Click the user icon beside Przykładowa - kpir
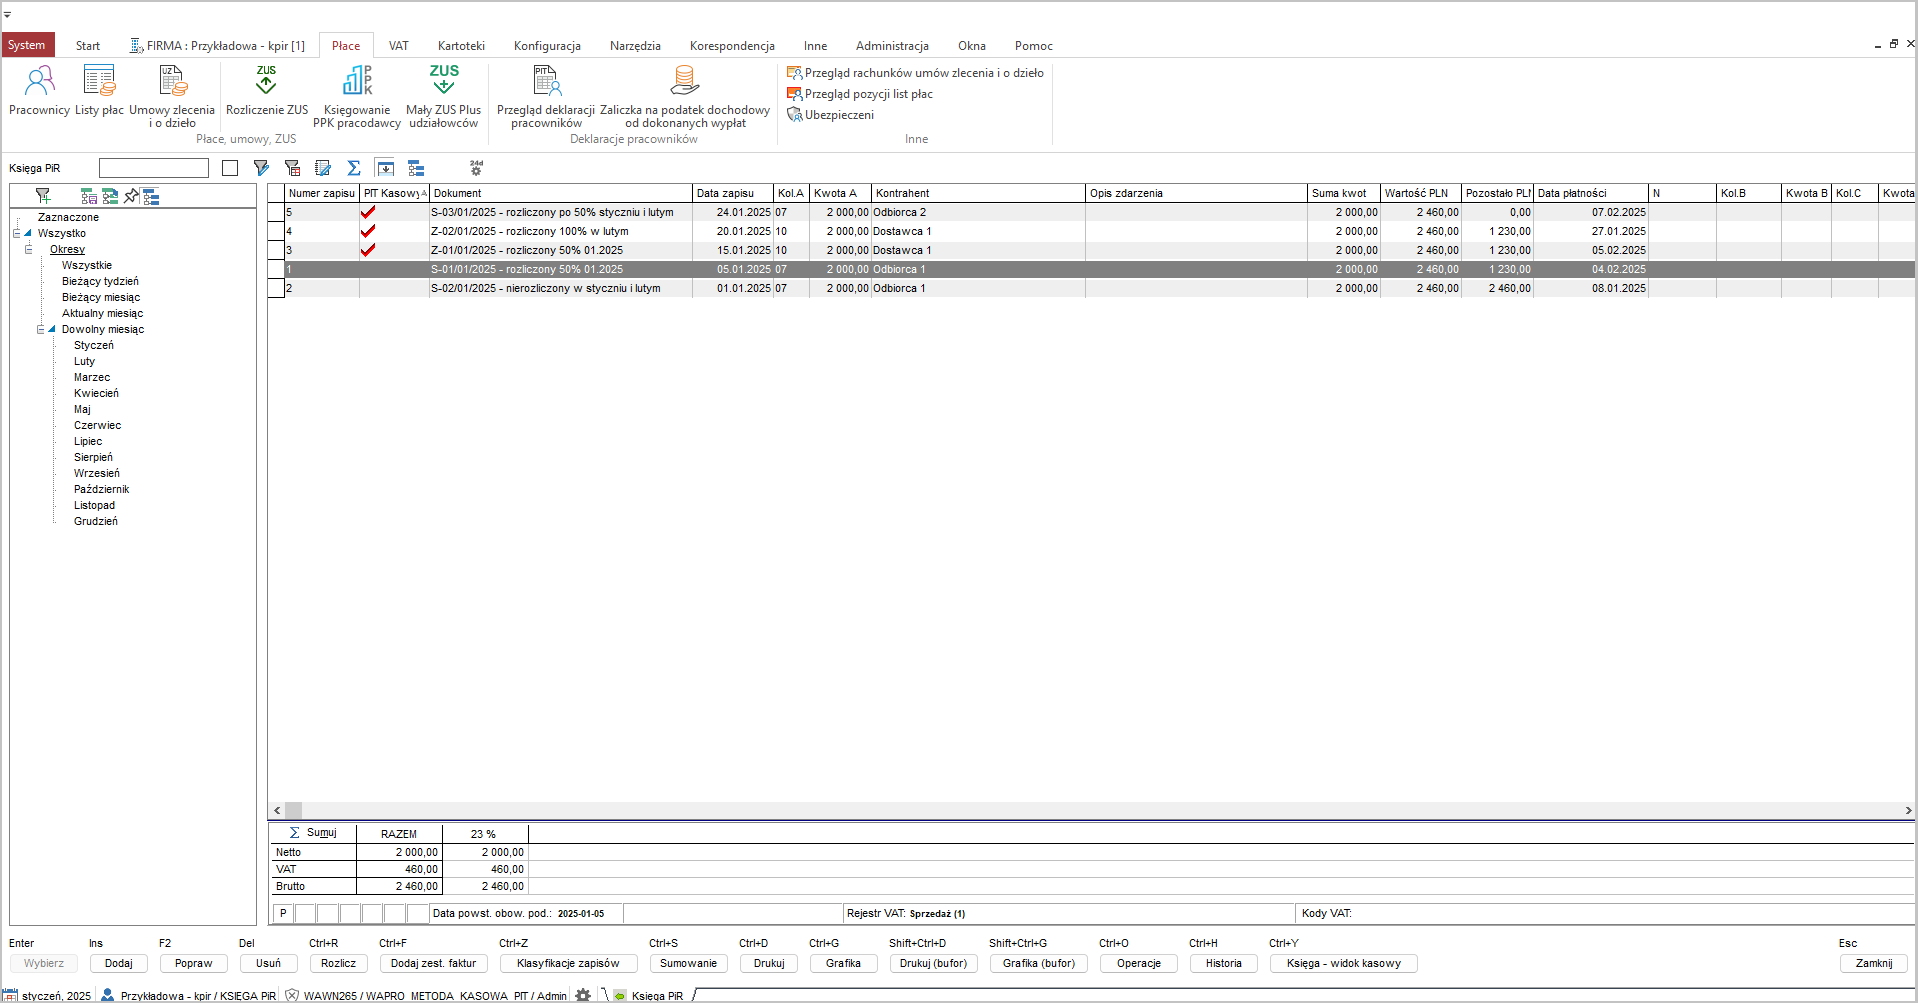This screenshot has height=1003, width=1918. 107,995
